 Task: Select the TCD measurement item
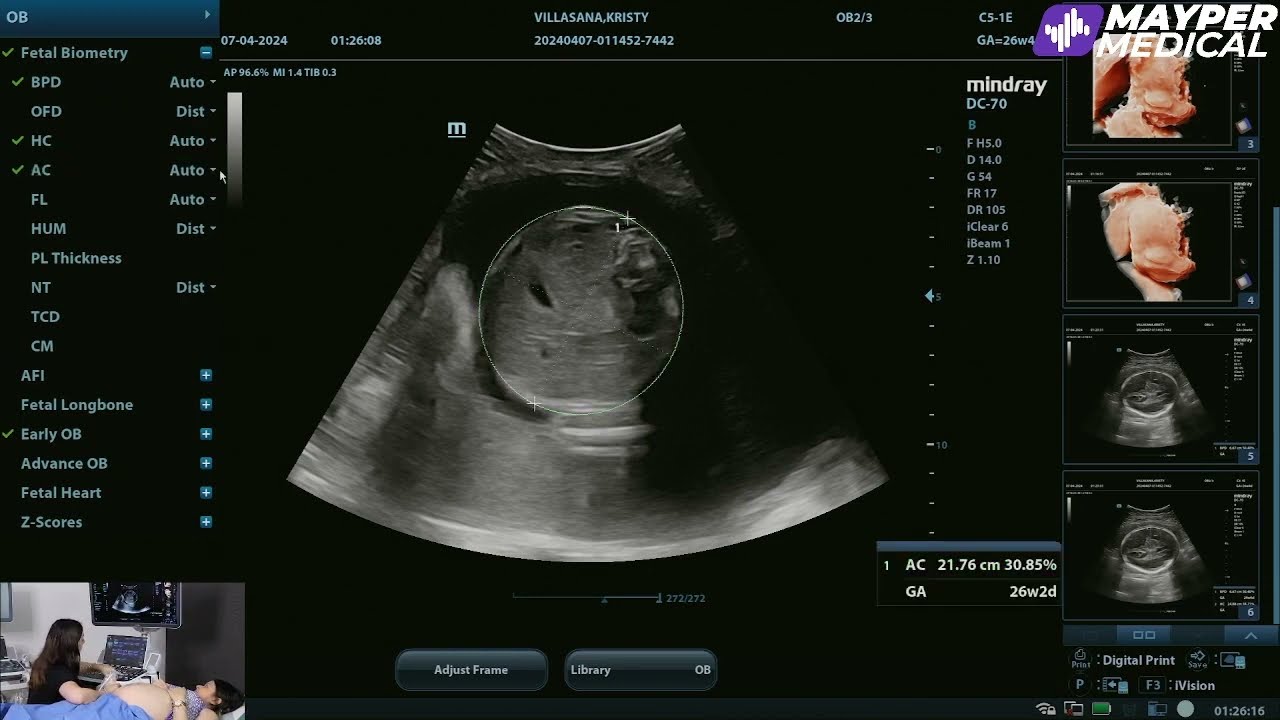click(45, 317)
